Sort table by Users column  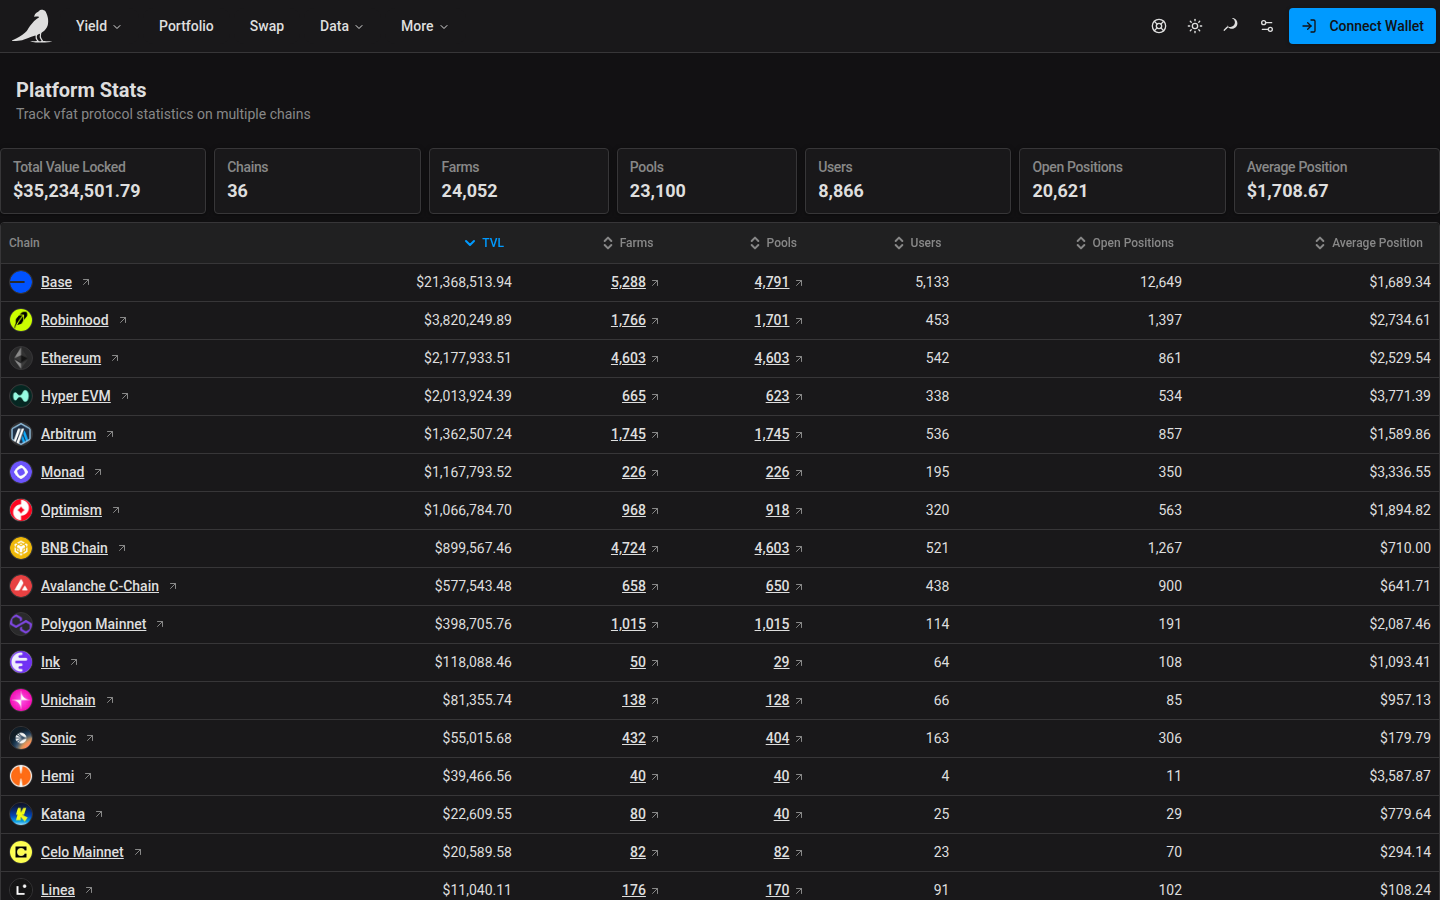coord(917,243)
